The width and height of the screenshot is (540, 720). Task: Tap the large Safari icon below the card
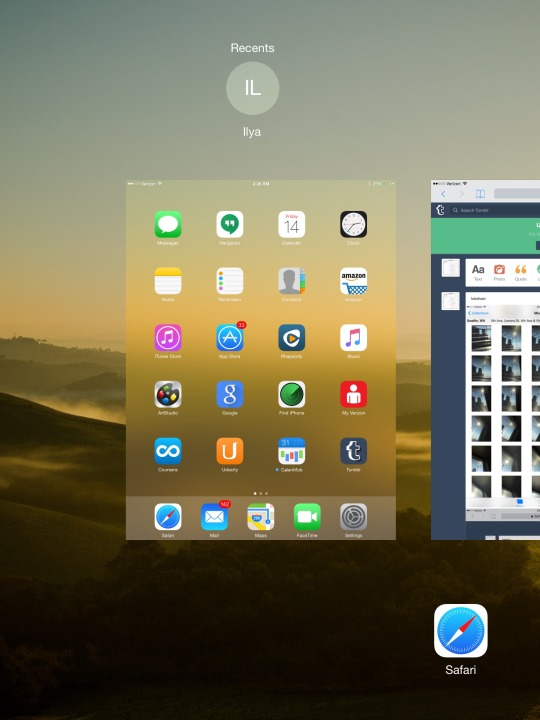click(461, 630)
